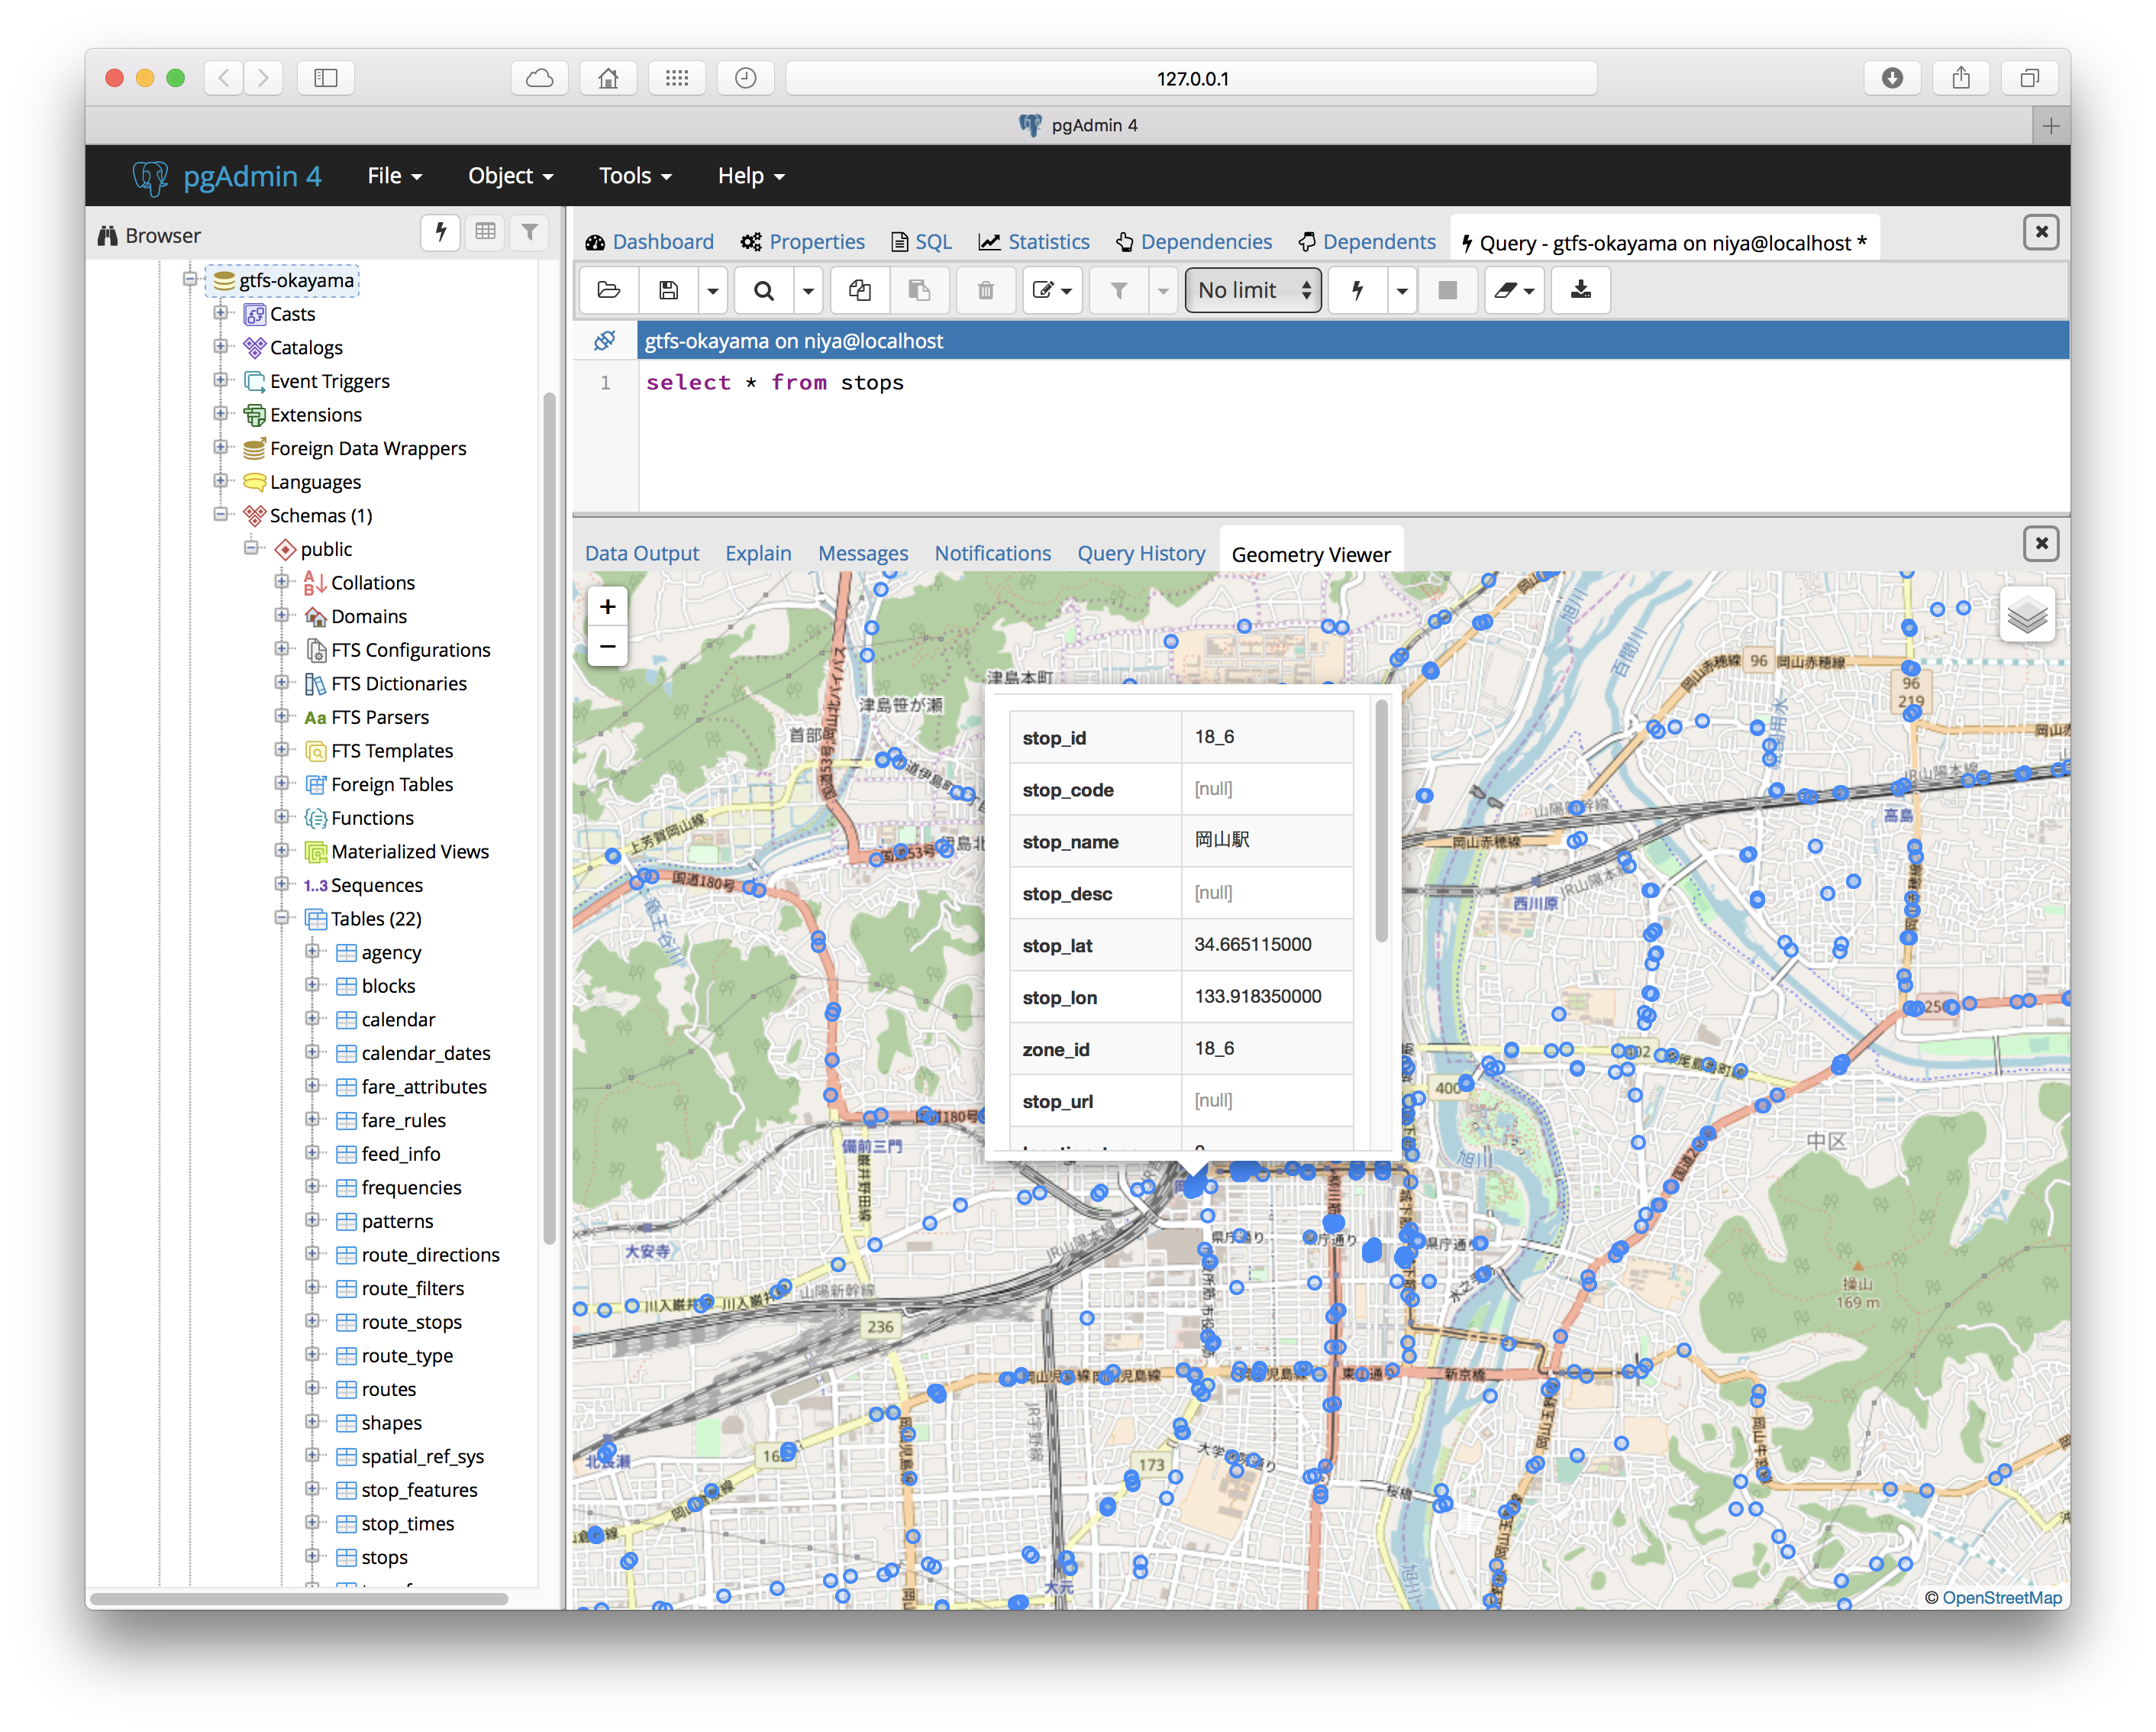Open the Tools menu

[634, 176]
